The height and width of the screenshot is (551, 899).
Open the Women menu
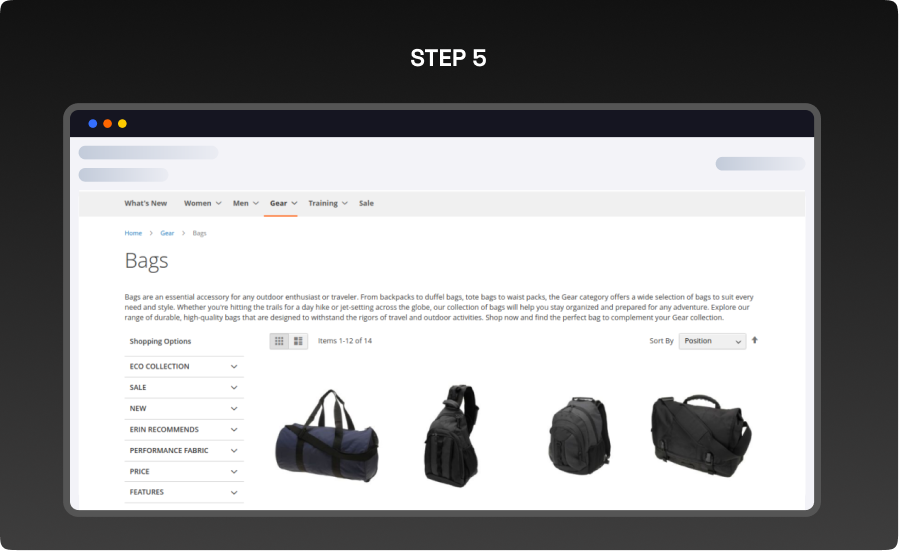coord(202,203)
